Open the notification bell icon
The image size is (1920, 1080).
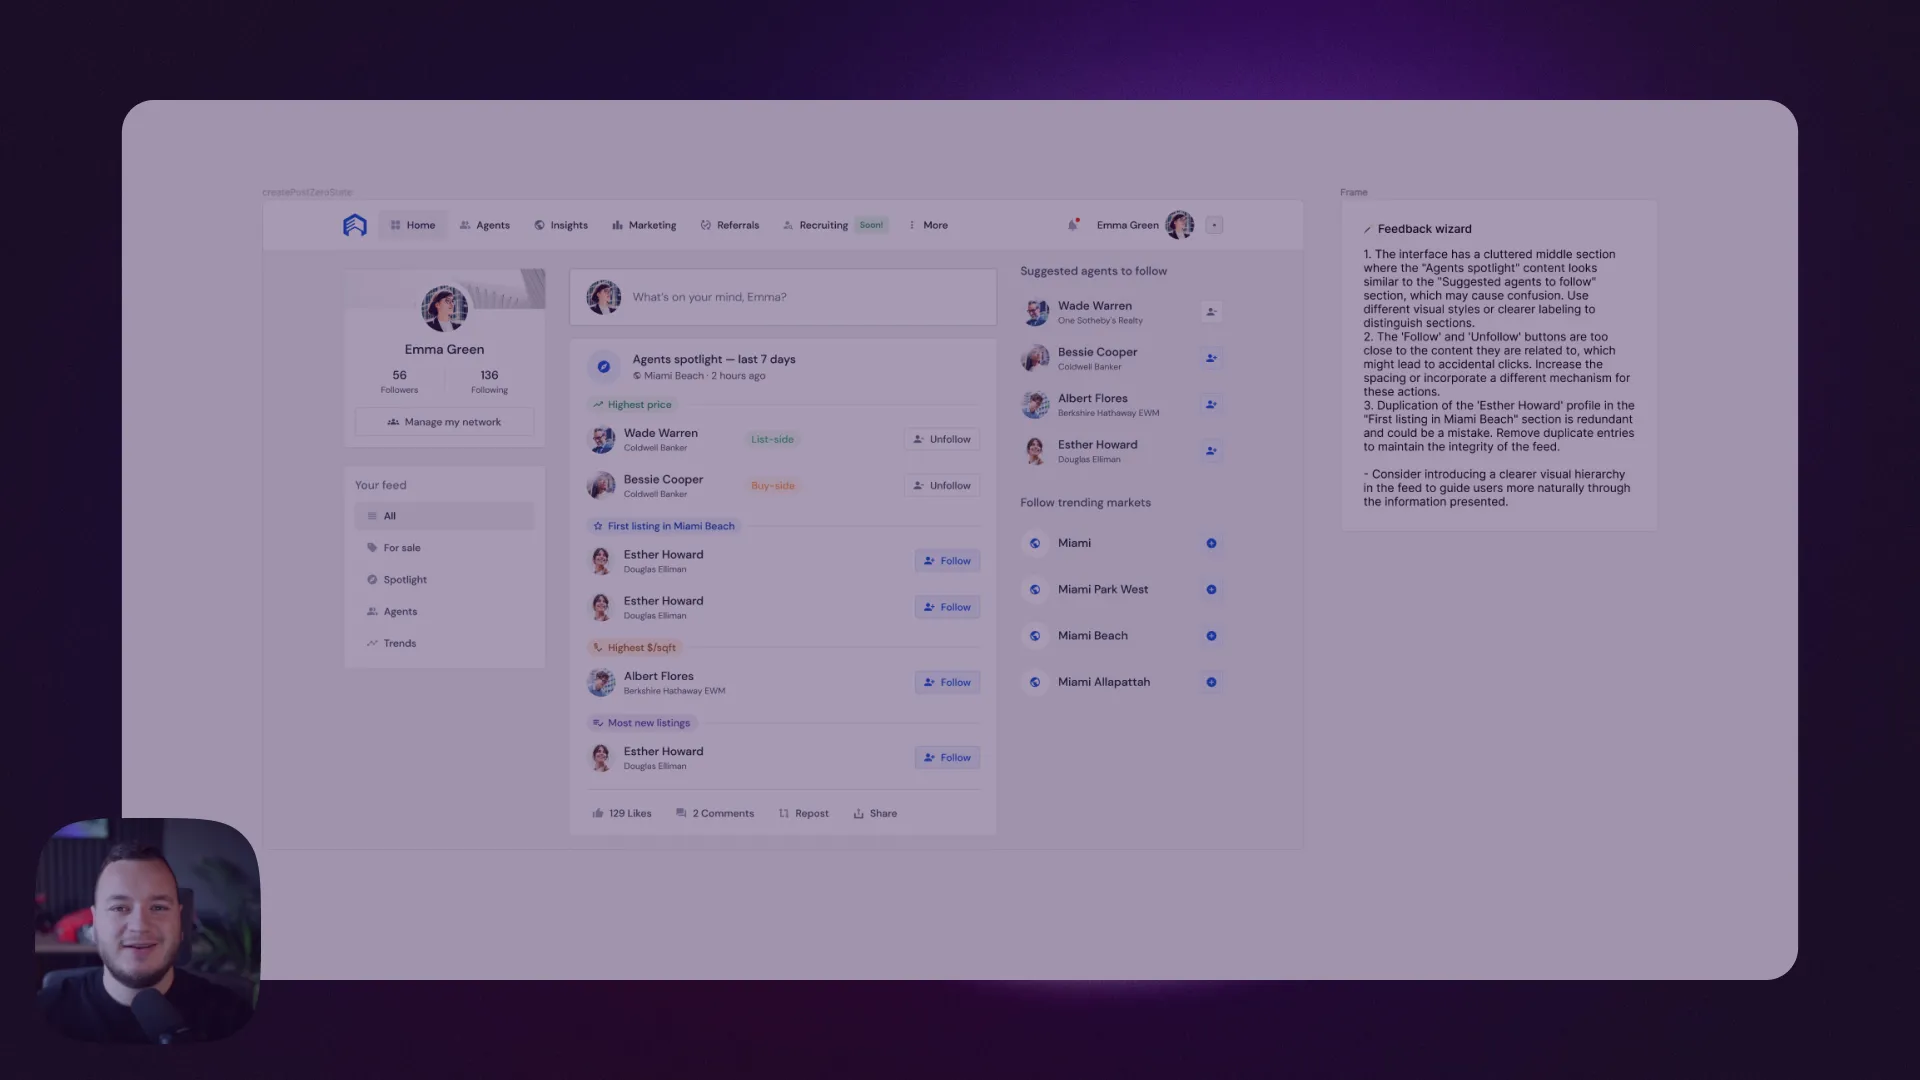pos(1073,224)
